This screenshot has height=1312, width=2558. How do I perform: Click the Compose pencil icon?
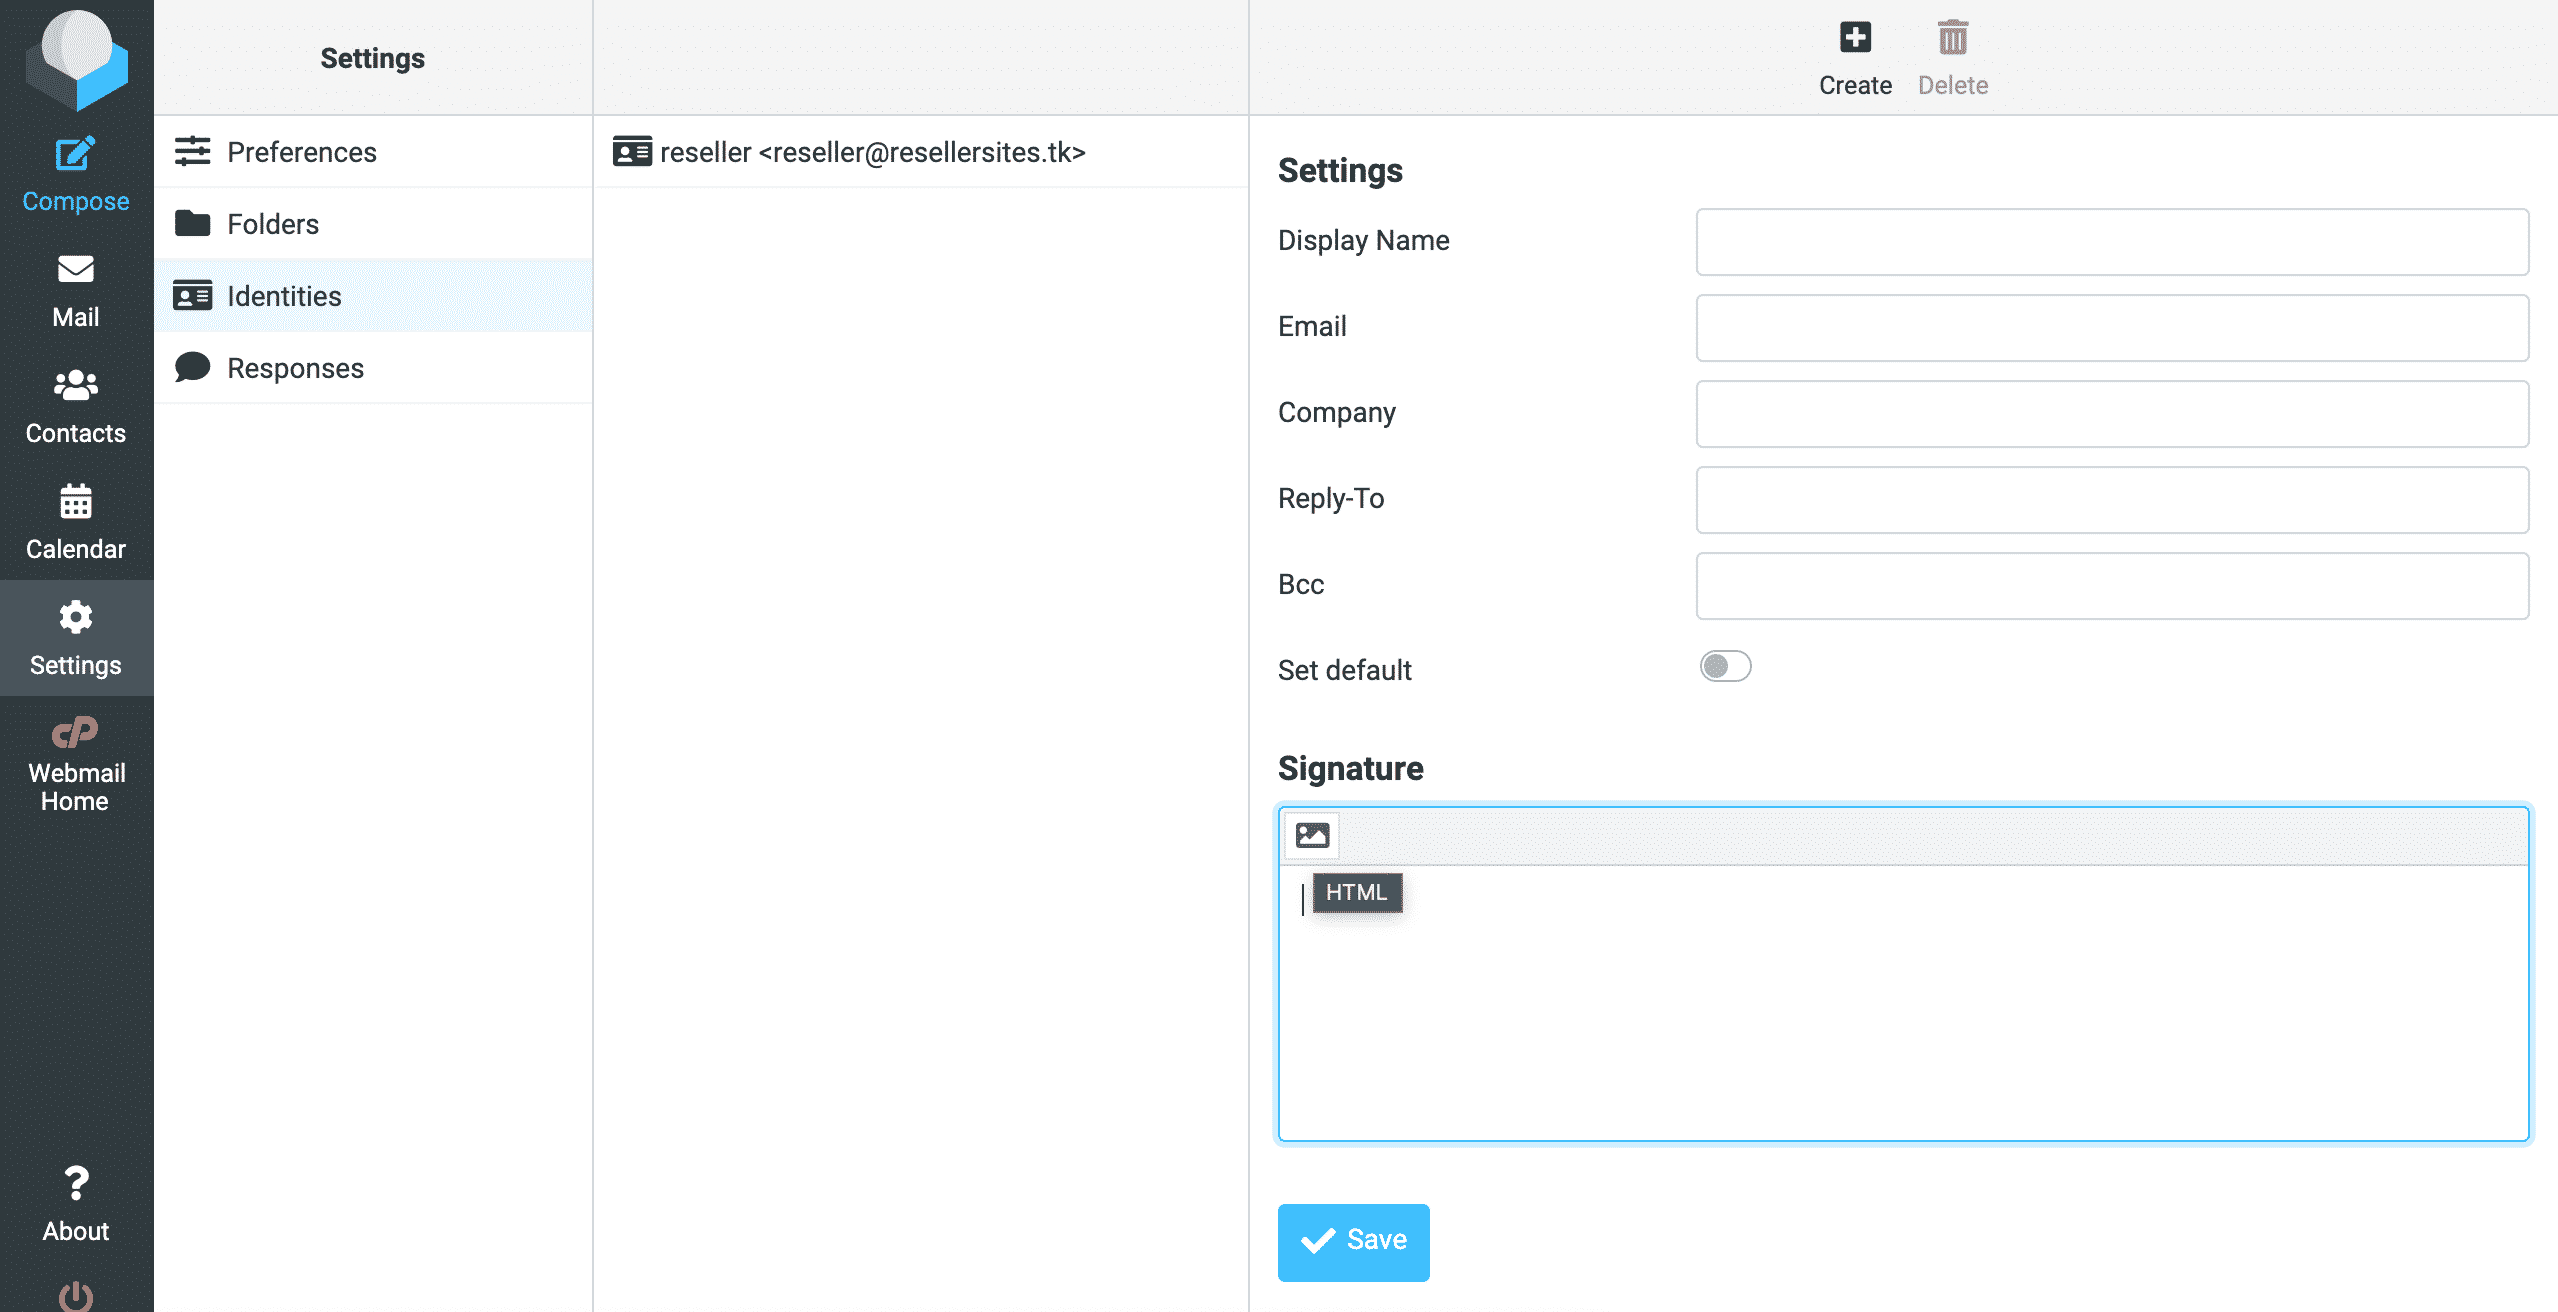[76, 154]
